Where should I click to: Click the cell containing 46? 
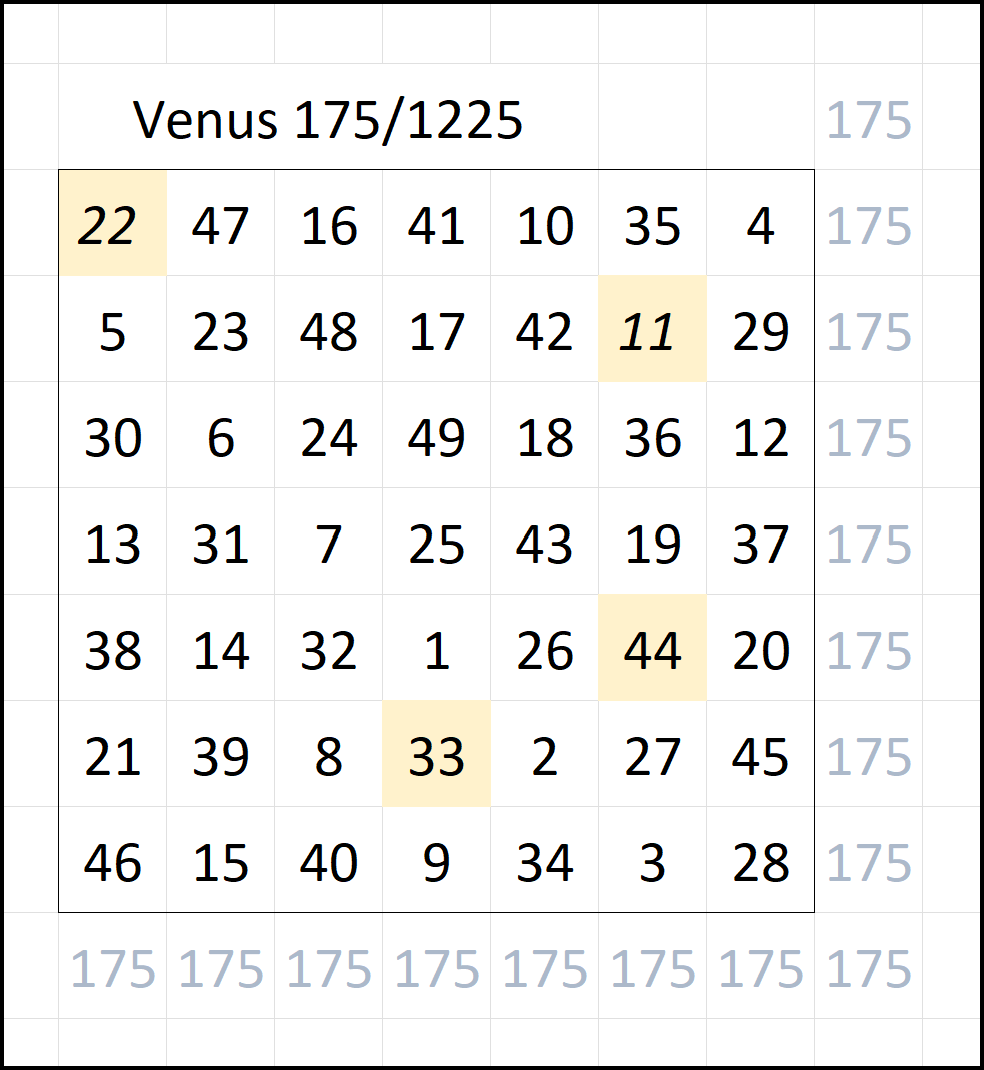coord(112,861)
